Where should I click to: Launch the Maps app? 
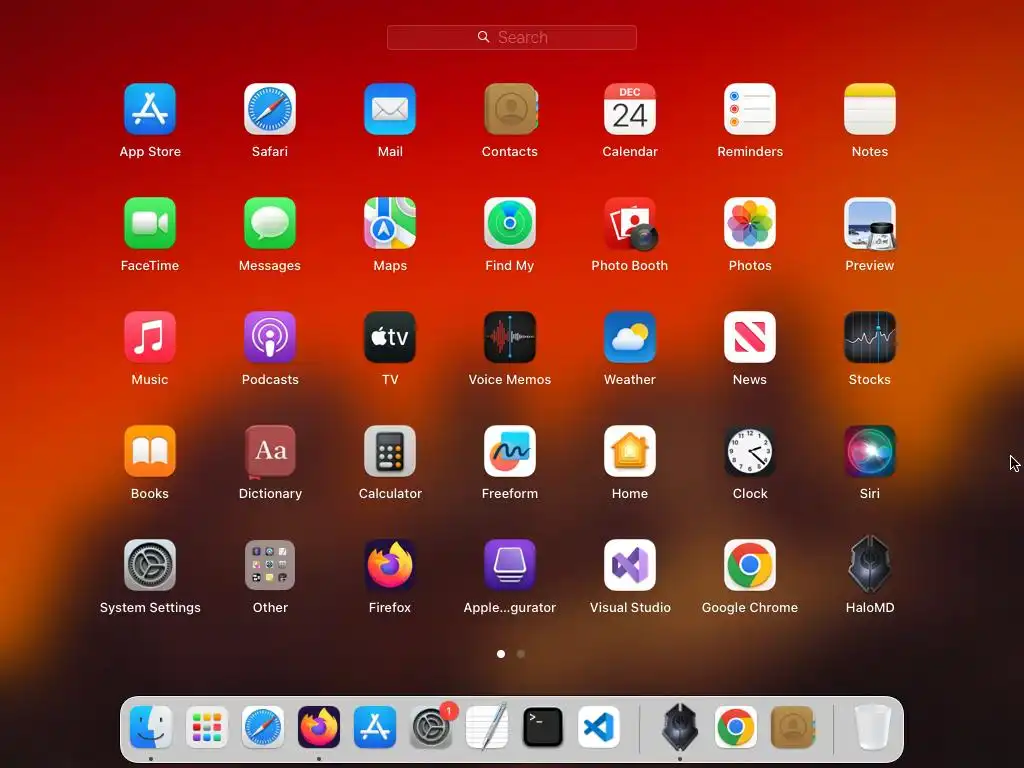(390, 223)
